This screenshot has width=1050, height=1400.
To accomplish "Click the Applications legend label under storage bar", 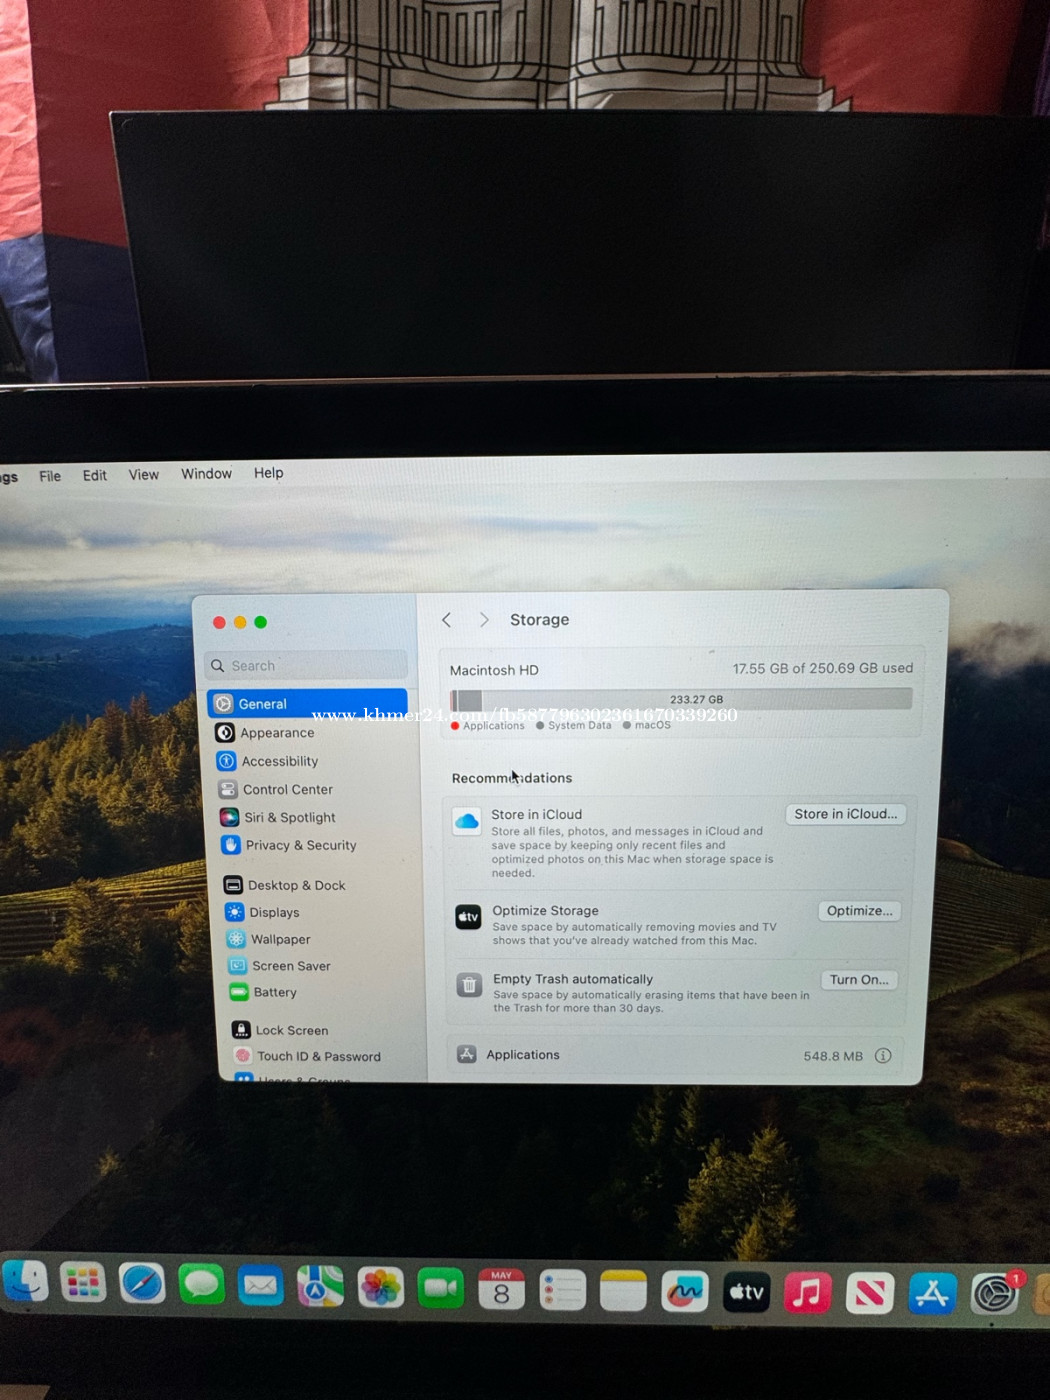I will [x=493, y=726].
